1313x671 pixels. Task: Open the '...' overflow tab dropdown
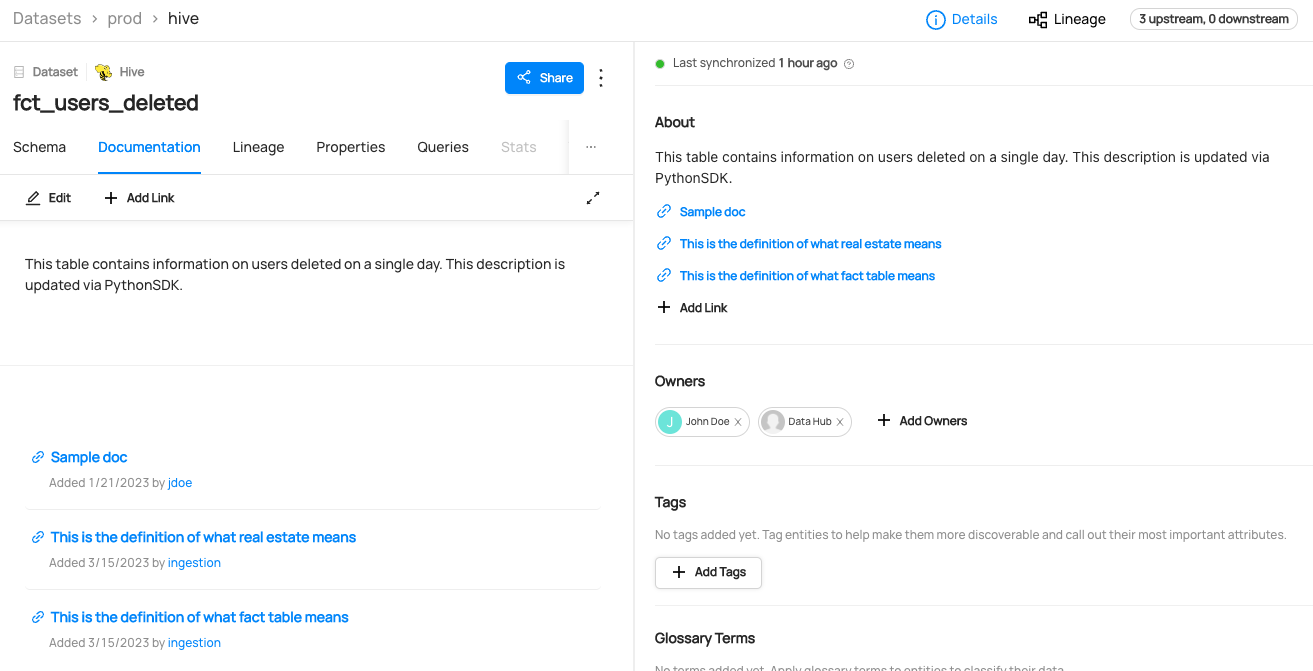[x=590, y=147]
